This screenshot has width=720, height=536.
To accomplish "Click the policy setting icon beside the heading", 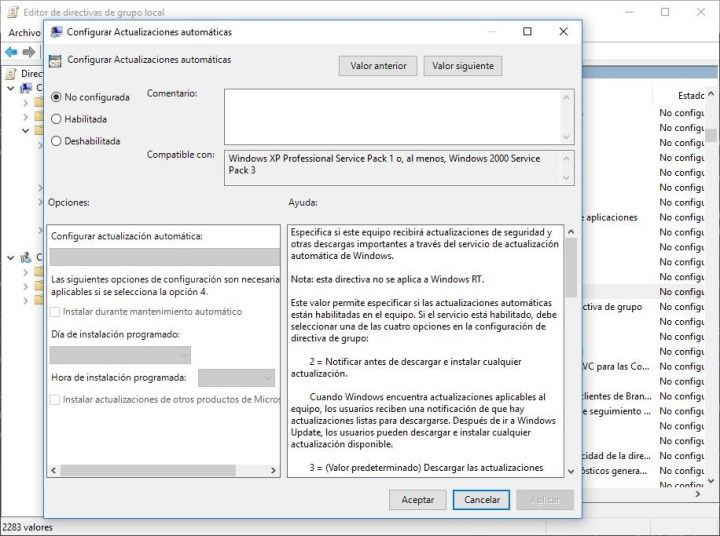I will (55, 61).
